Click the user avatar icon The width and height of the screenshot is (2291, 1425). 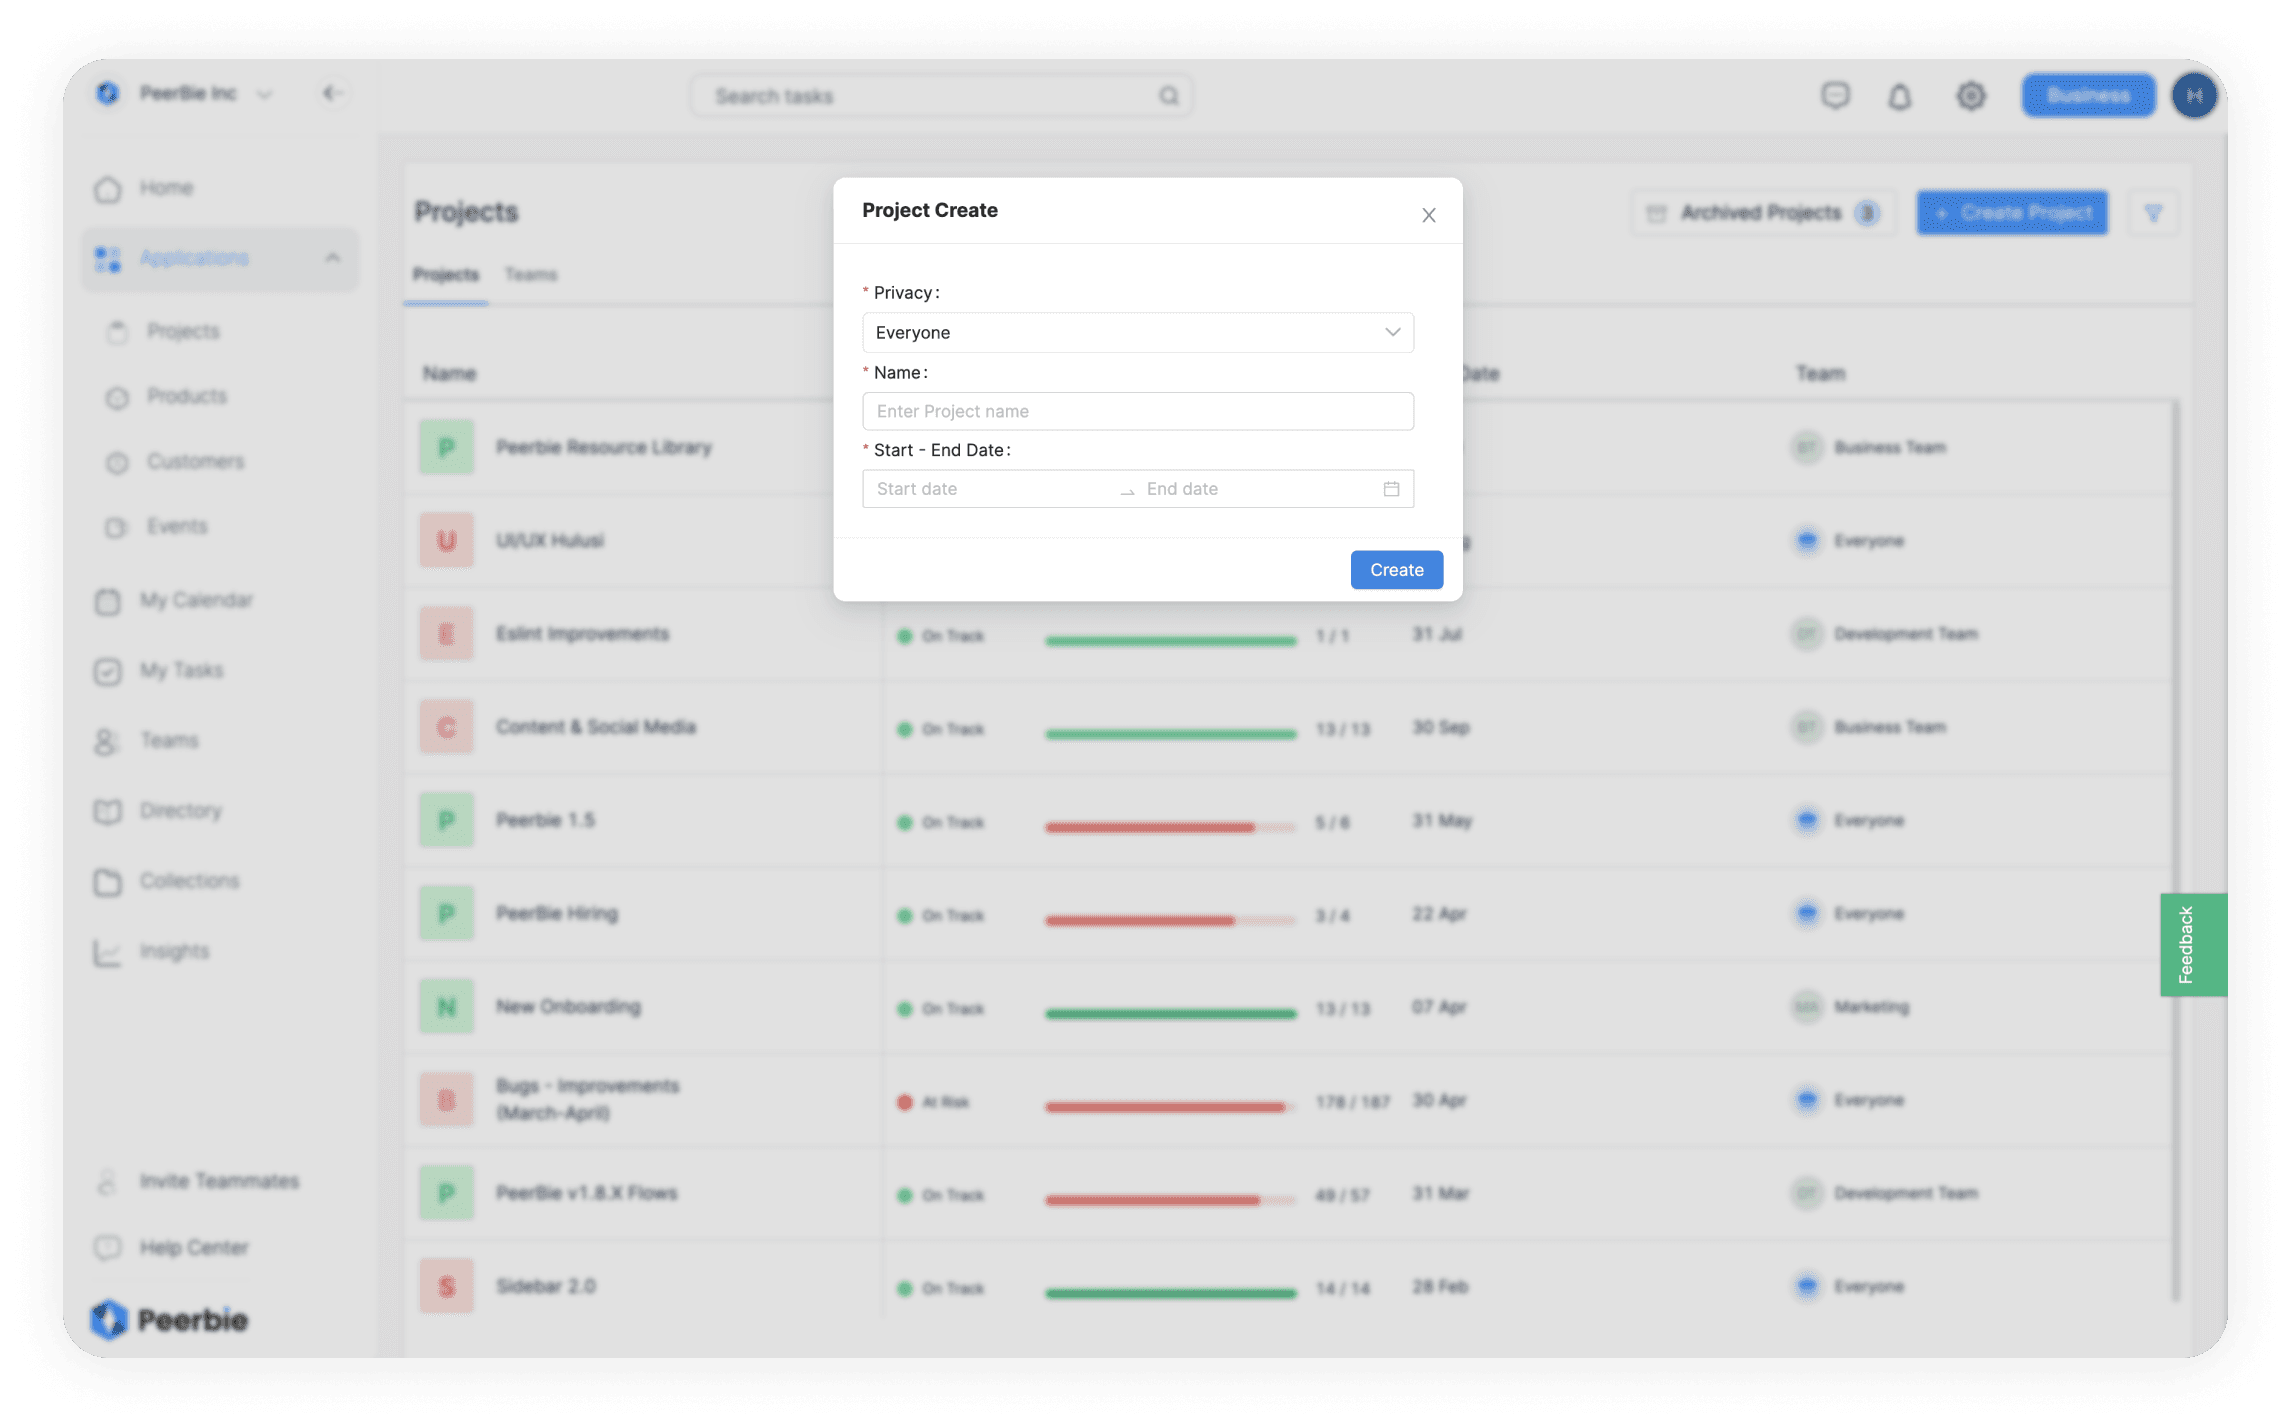click(x=2194, y=96)
